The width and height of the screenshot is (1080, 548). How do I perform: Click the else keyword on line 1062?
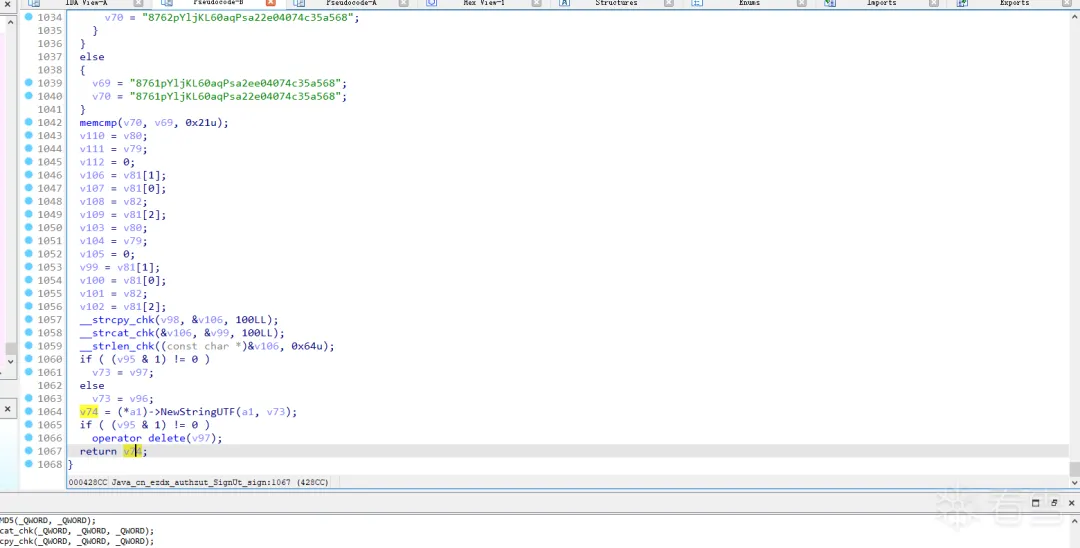coord(92,386)
